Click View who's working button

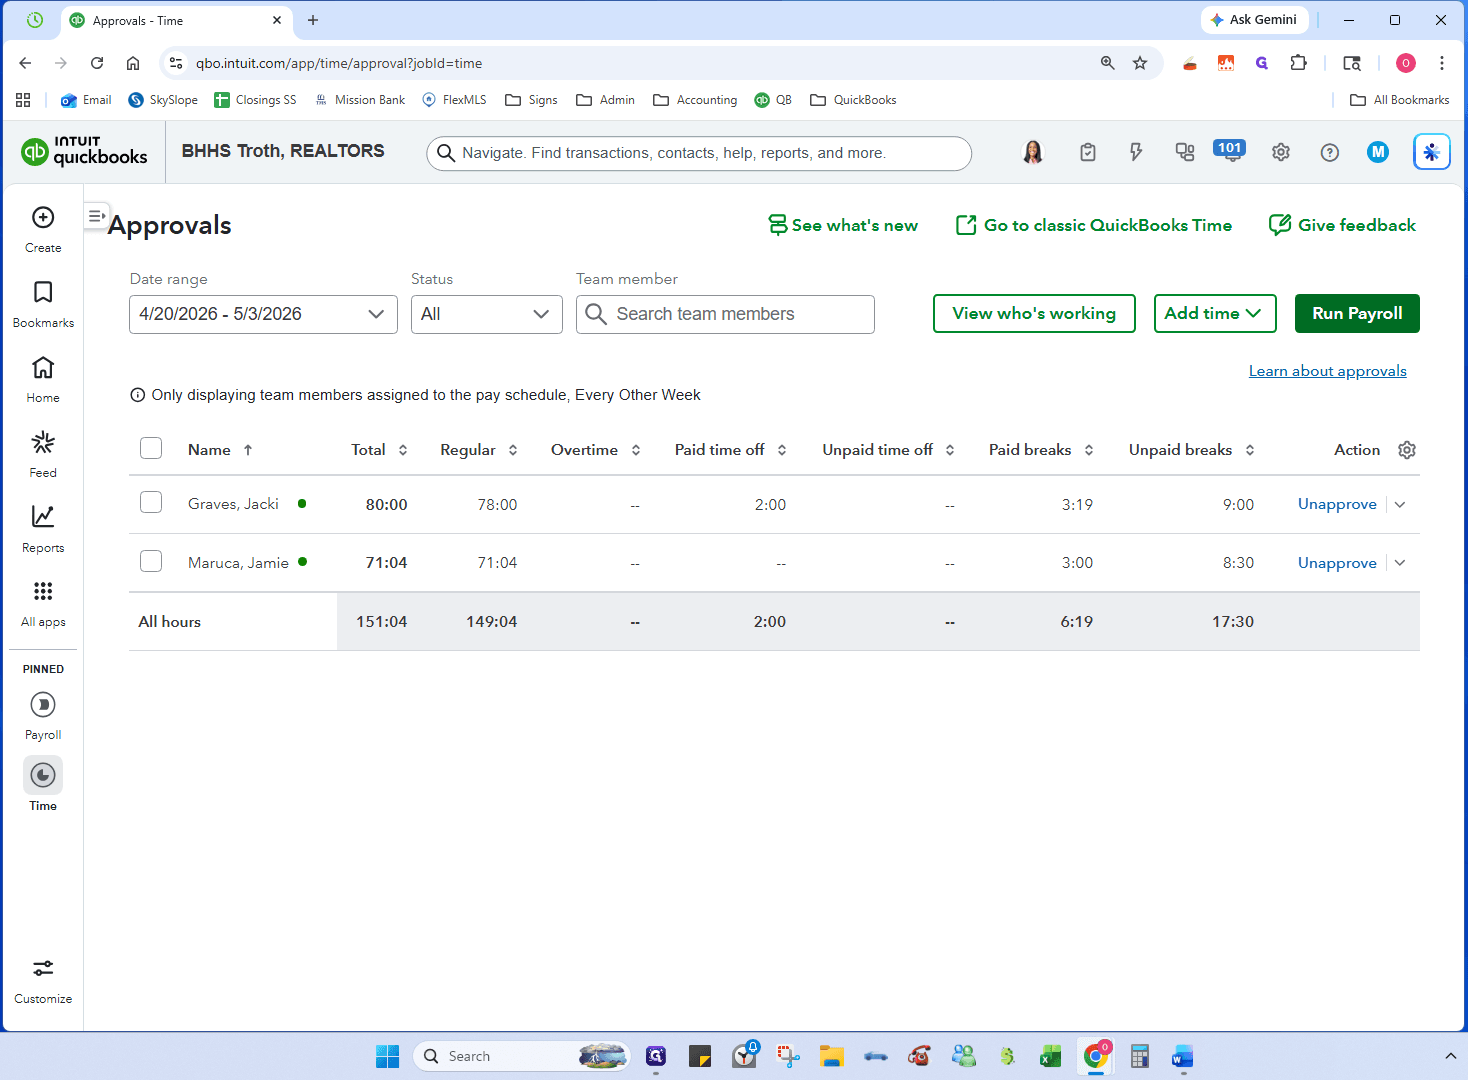[1034, 313]
